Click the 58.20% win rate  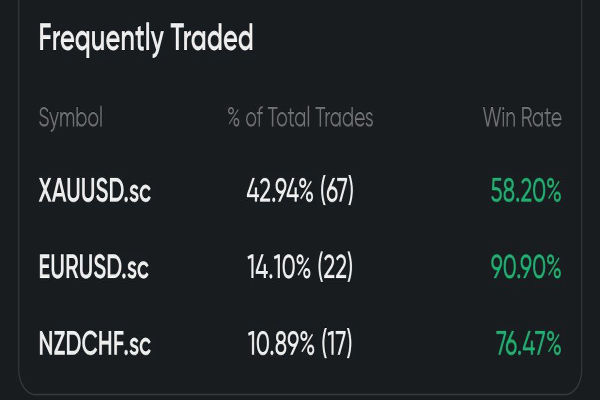[x=526, y=192]
